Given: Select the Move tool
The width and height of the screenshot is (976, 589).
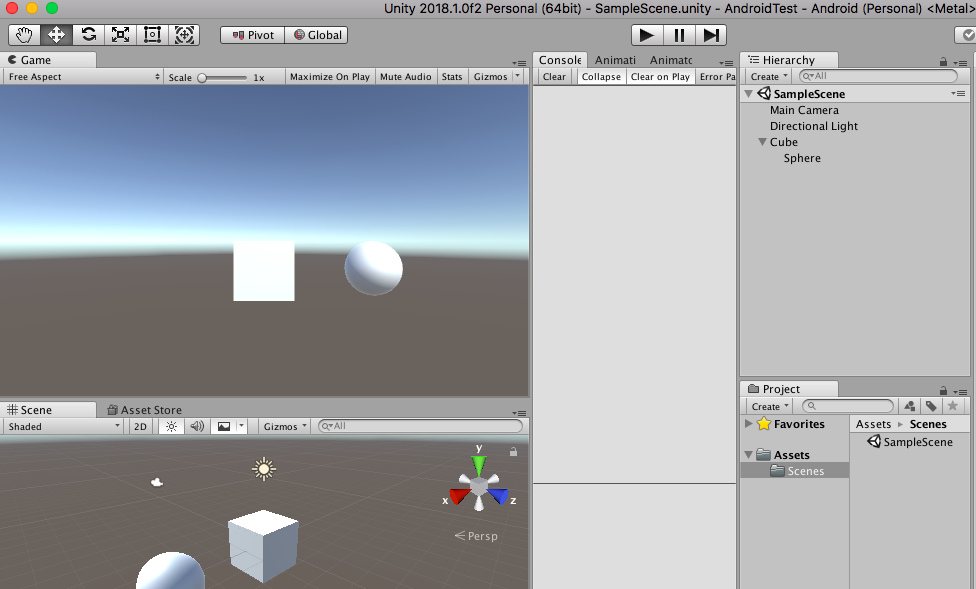Looking at the screenshot, I should tap(56, 35).
